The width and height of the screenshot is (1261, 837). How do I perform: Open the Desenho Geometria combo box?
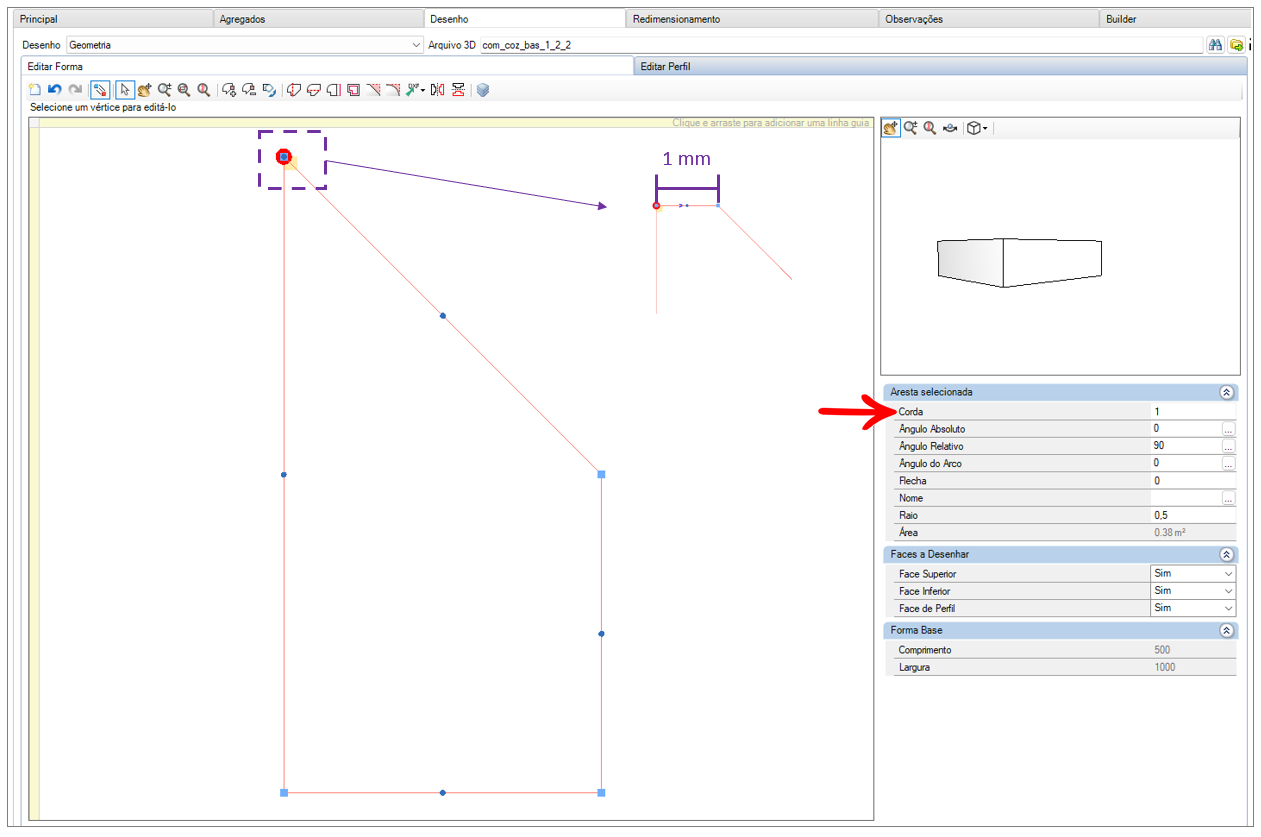245,45
